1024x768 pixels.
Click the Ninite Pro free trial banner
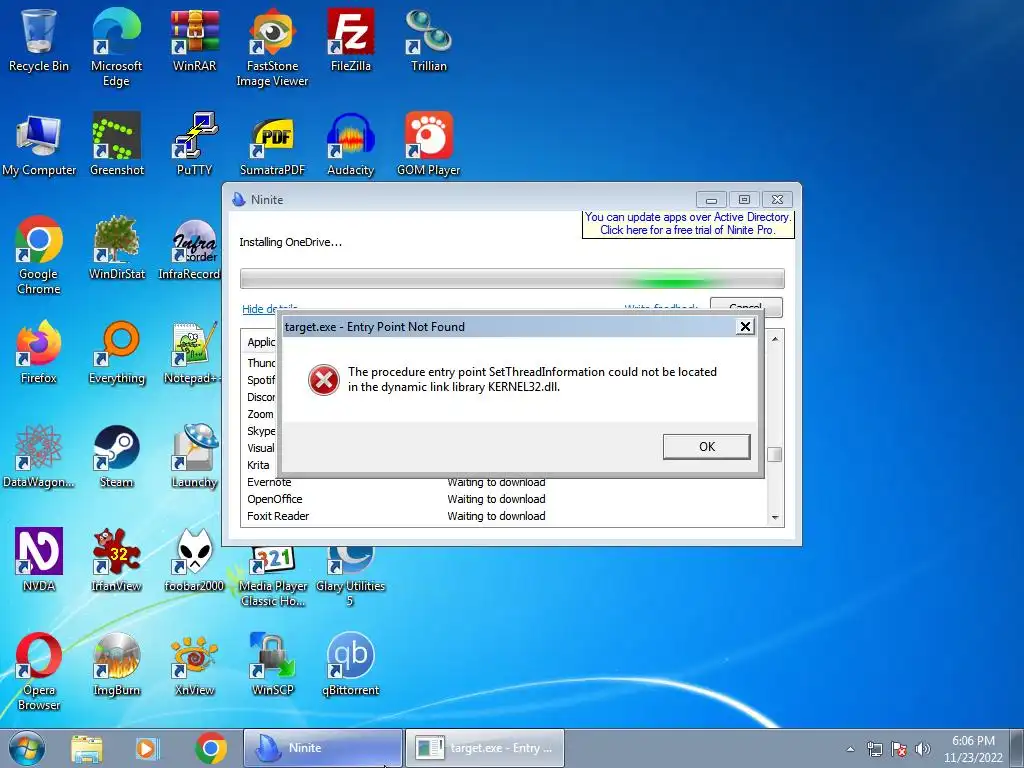[688, 223]
